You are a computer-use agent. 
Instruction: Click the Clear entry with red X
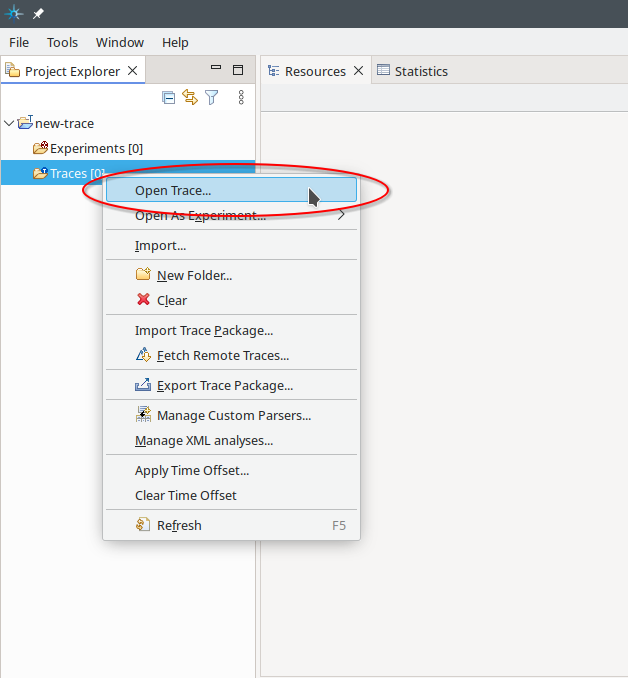tap(171, 300)
